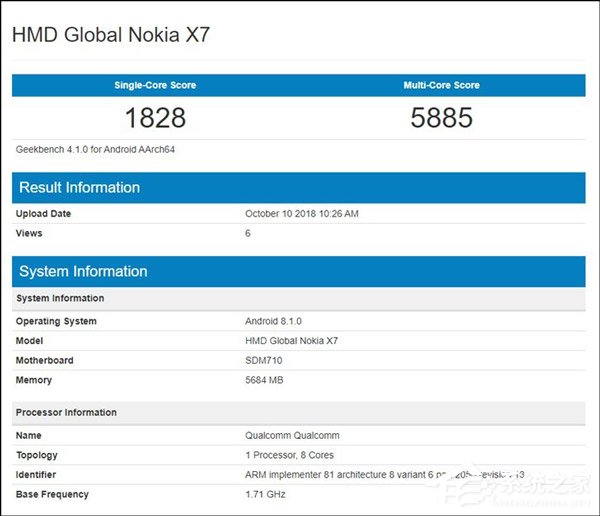Click the Result Information section header

[298, 188]
